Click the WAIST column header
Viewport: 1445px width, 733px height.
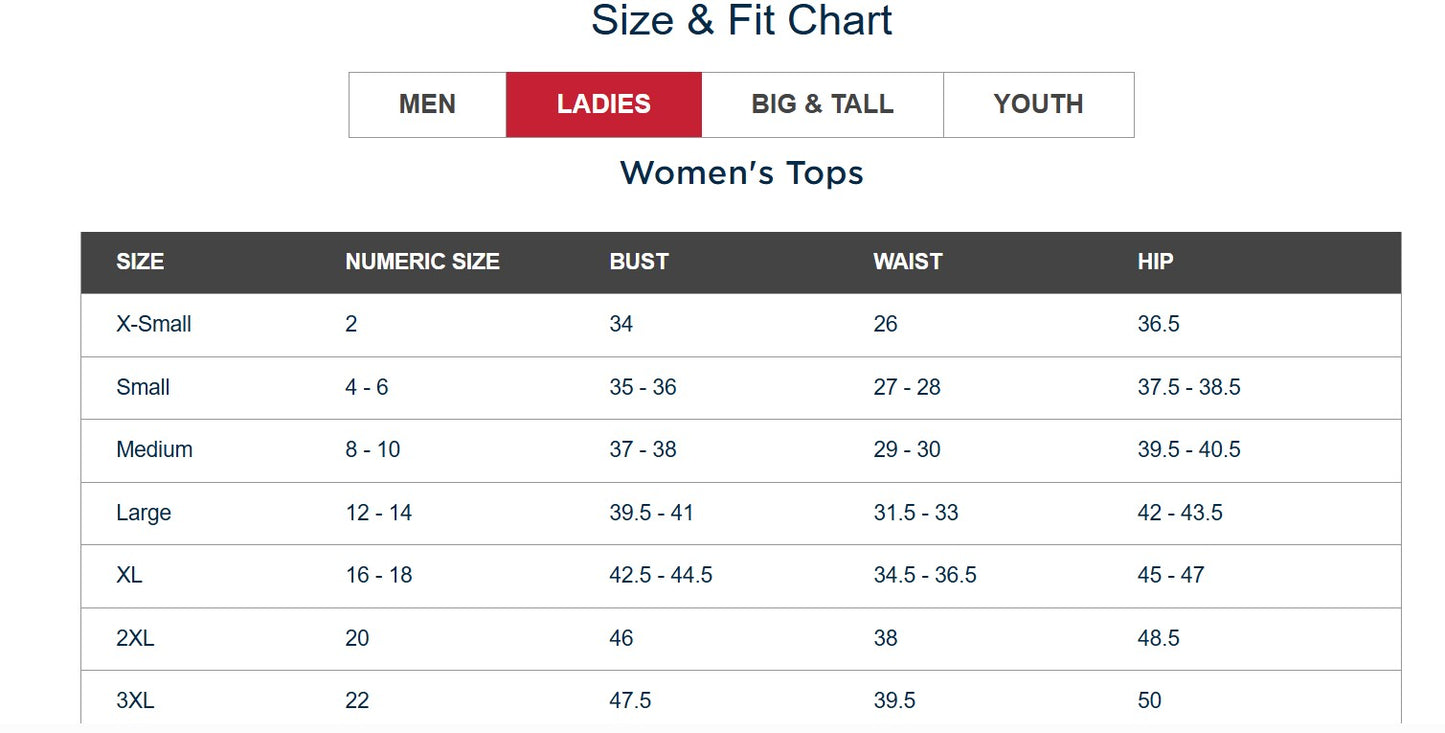click(x=907, y=262)
